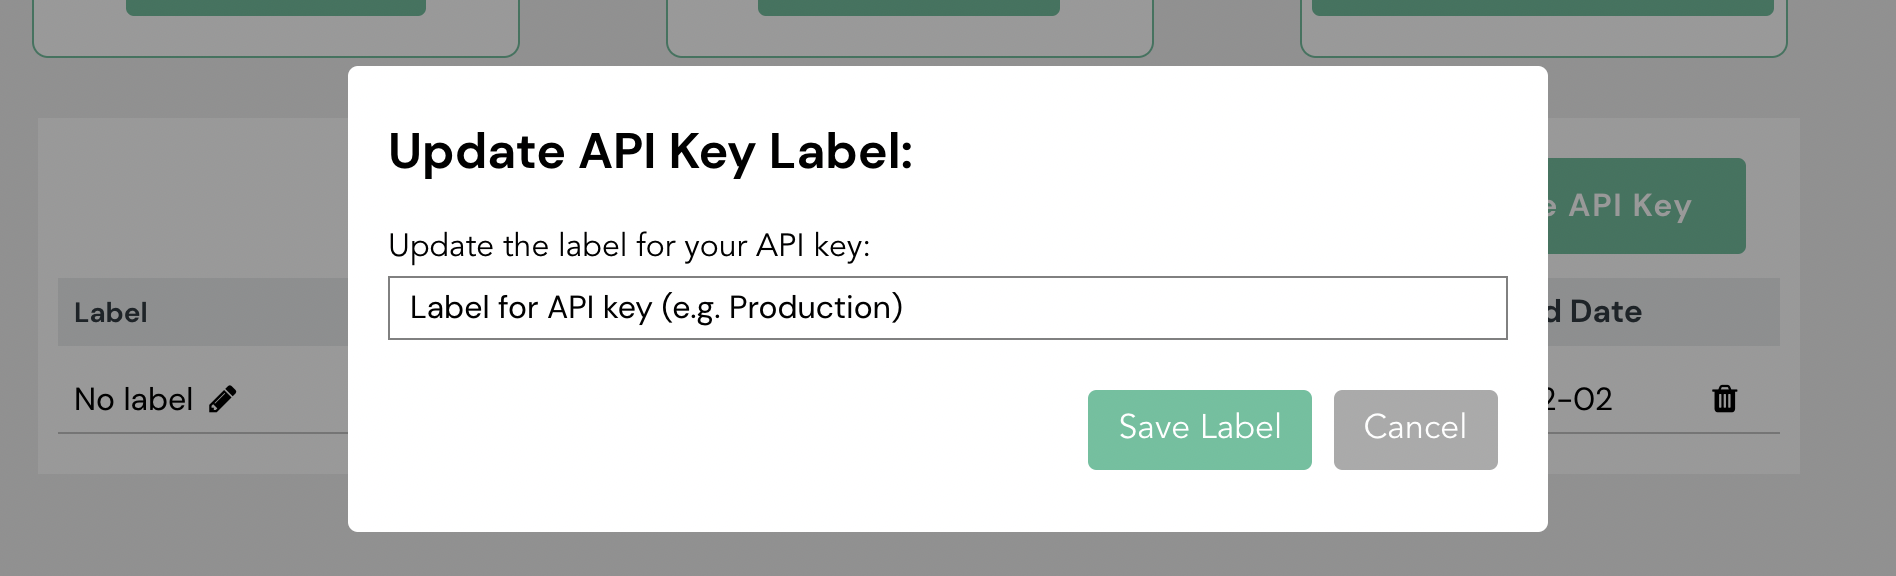1896x576 pixels.
Task: Click the dimmed backdrop below the dialog
Action: tap(948, 555)
